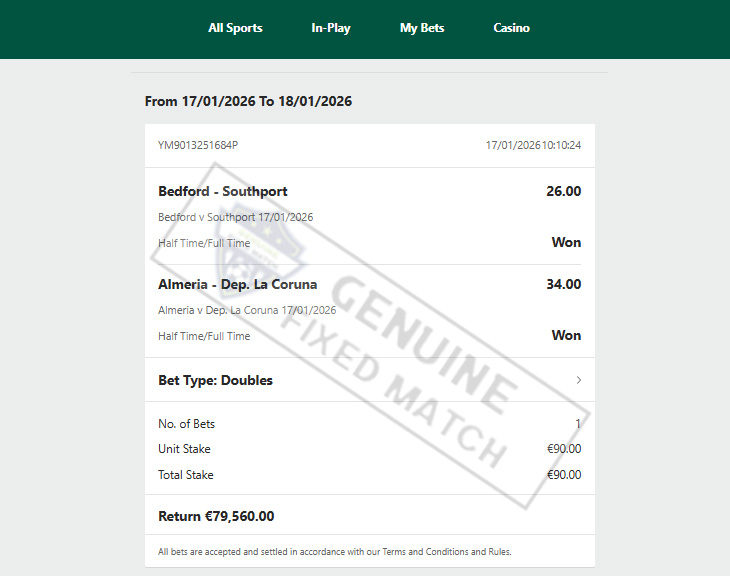Click the Won status for Bedford match
This screenshot has height=576, width=730.
coord(566,242)
